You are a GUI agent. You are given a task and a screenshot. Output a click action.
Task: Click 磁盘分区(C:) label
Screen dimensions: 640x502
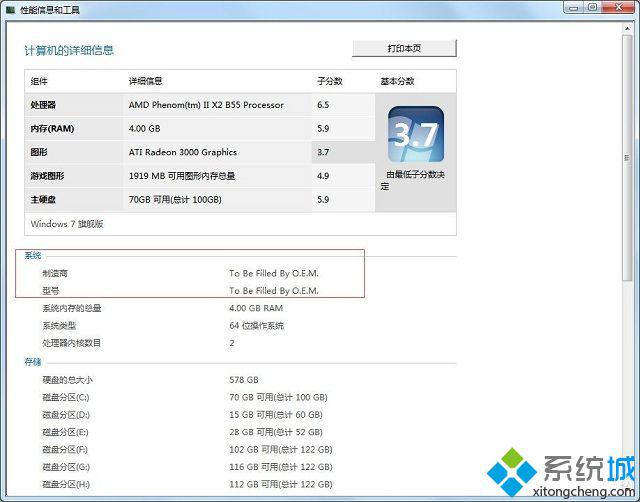click(x=66, y=397)
